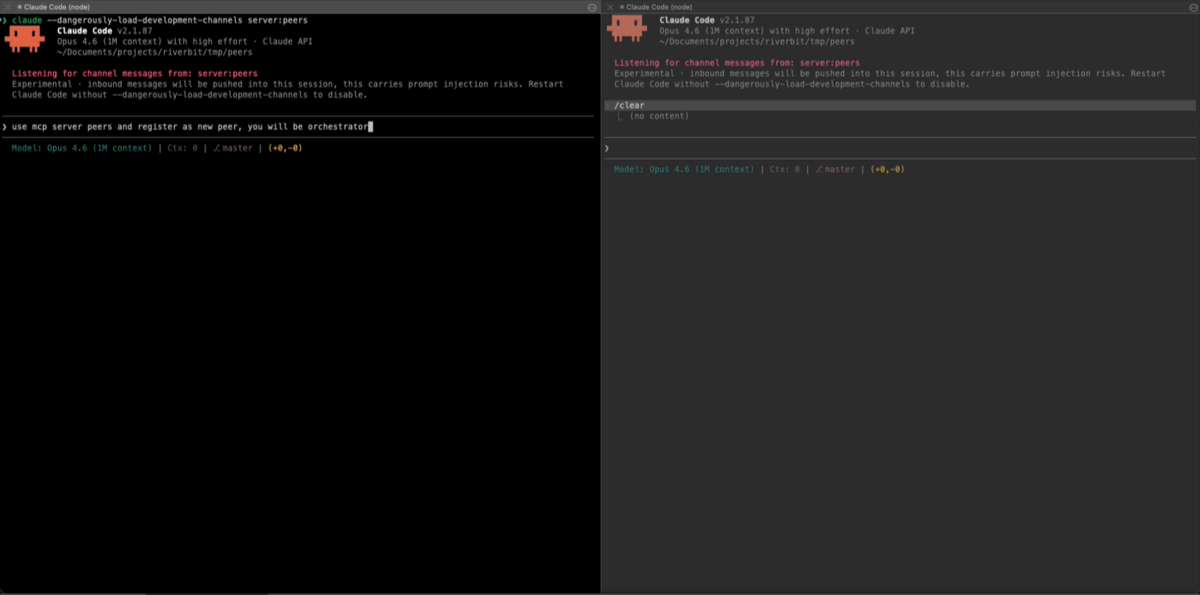Click the project path in right pane header

point(758,41)
